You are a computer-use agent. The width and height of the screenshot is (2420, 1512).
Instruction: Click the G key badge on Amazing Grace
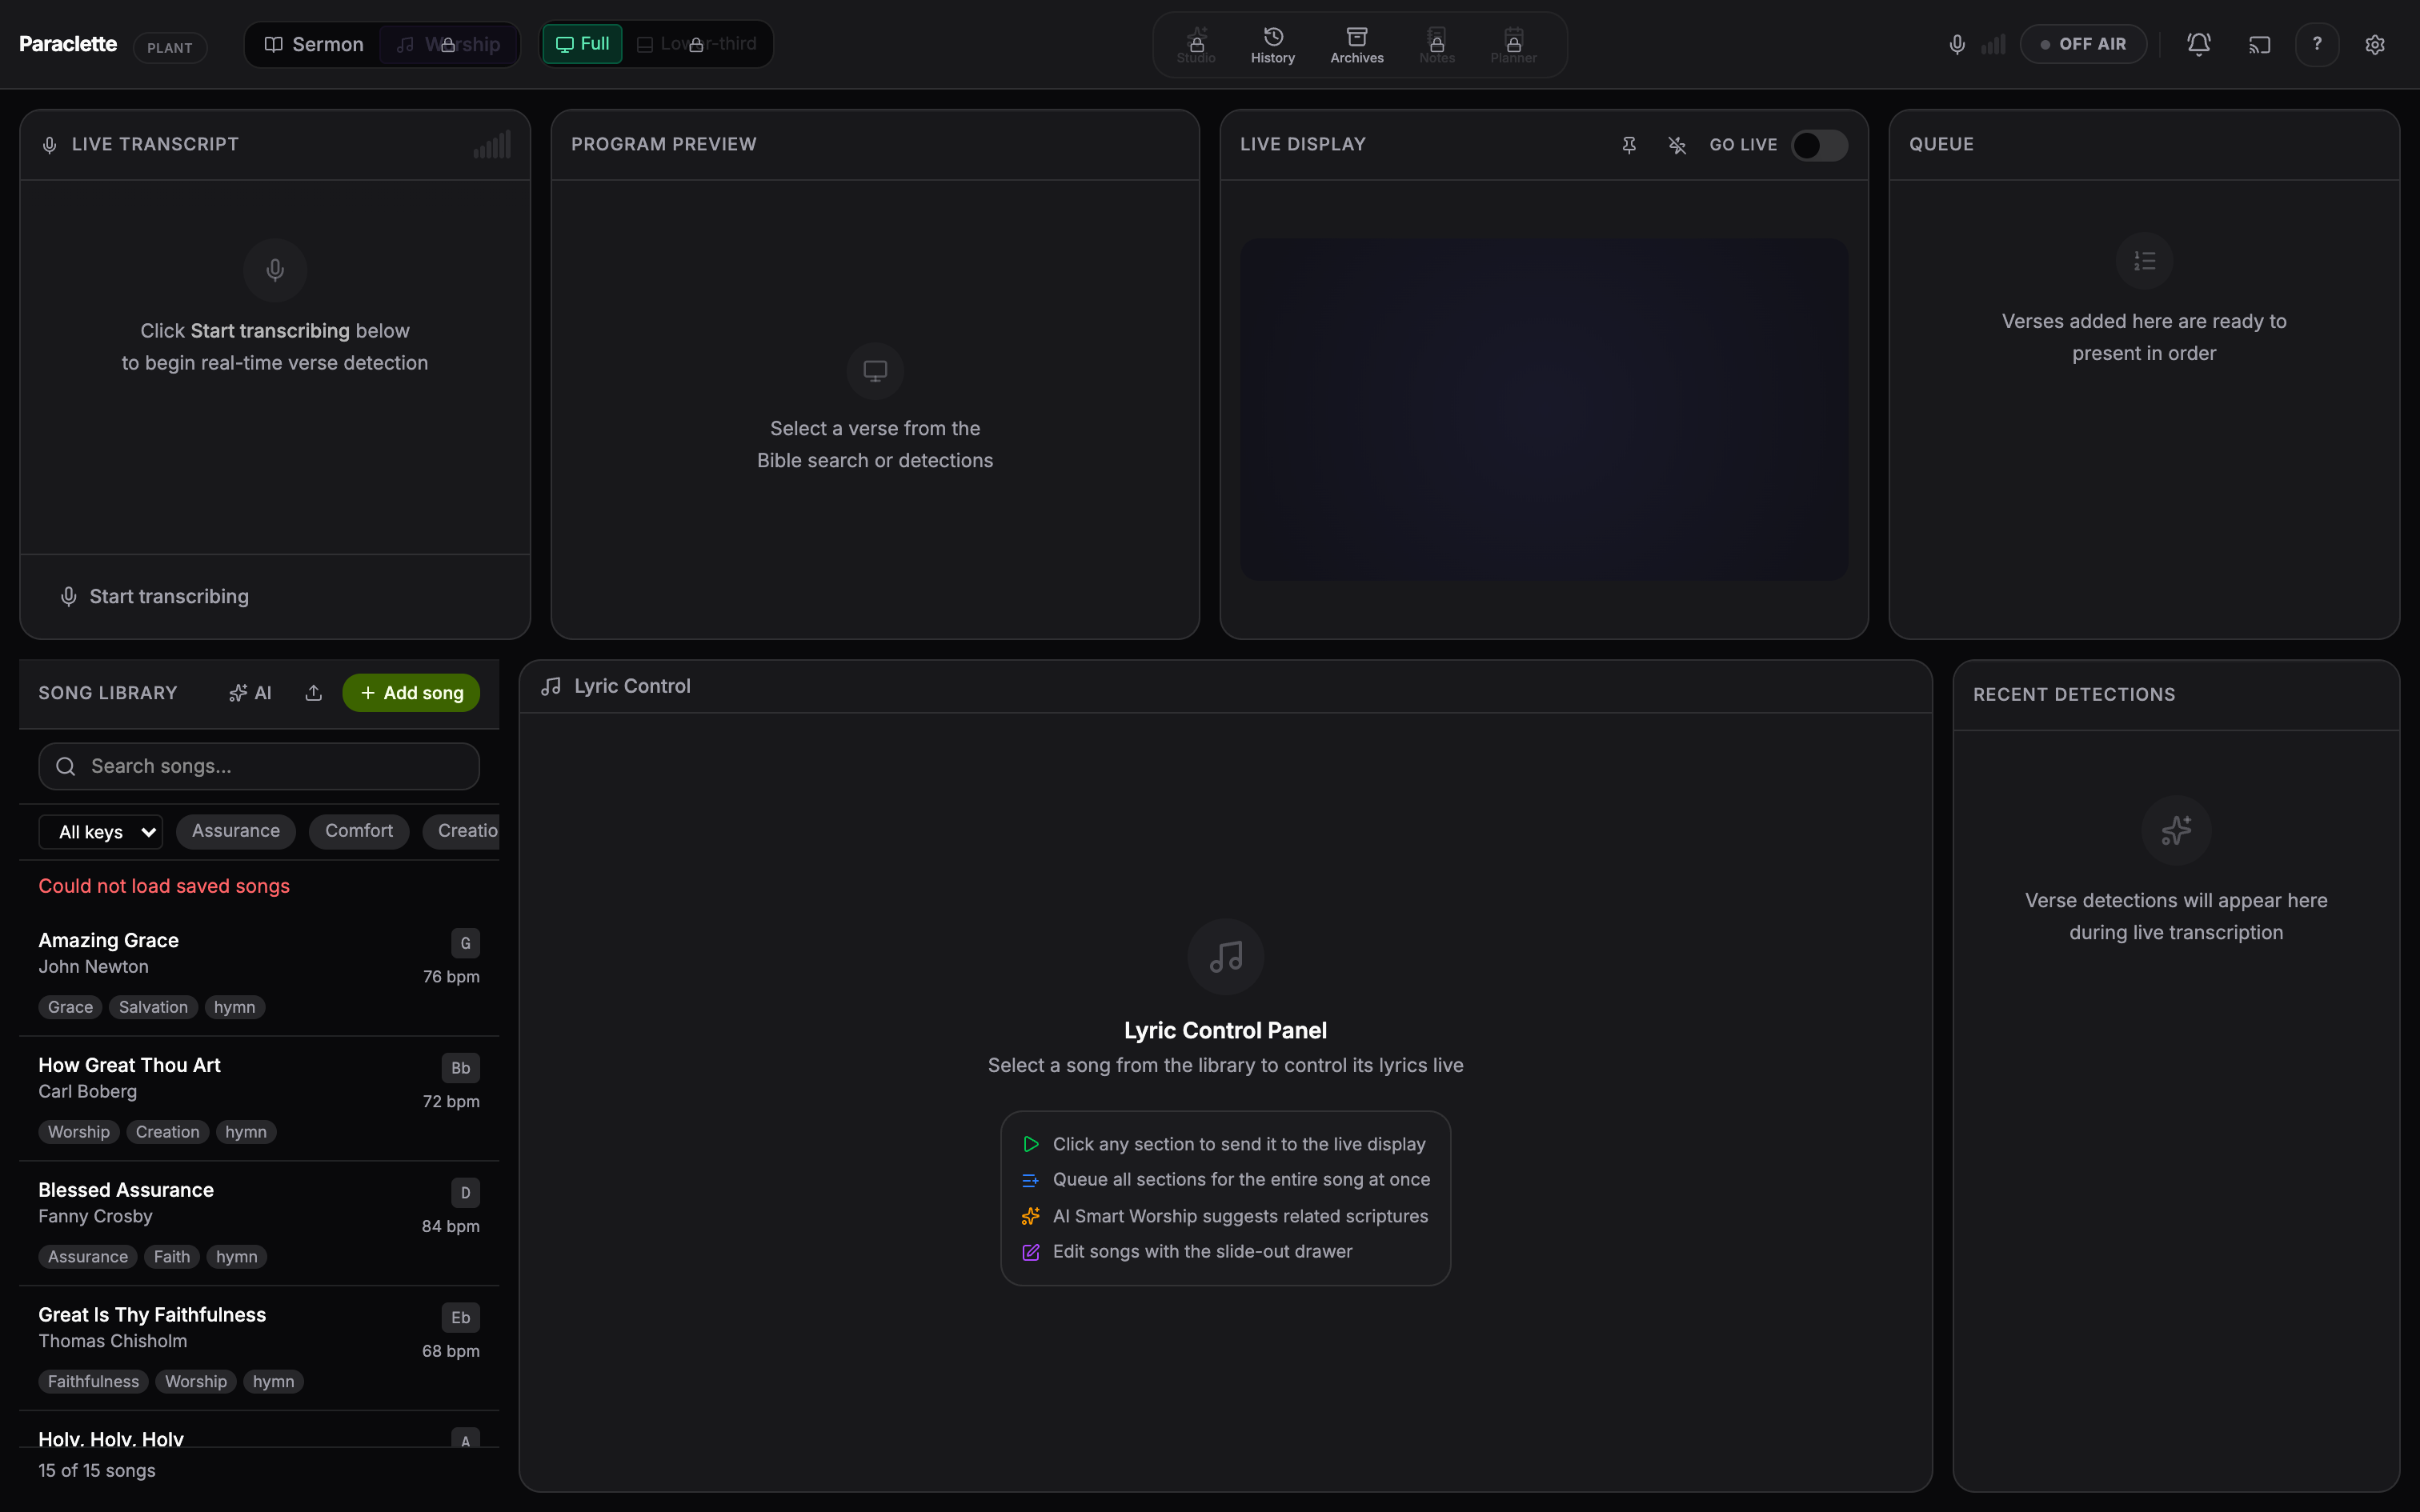tap(465, 943)
